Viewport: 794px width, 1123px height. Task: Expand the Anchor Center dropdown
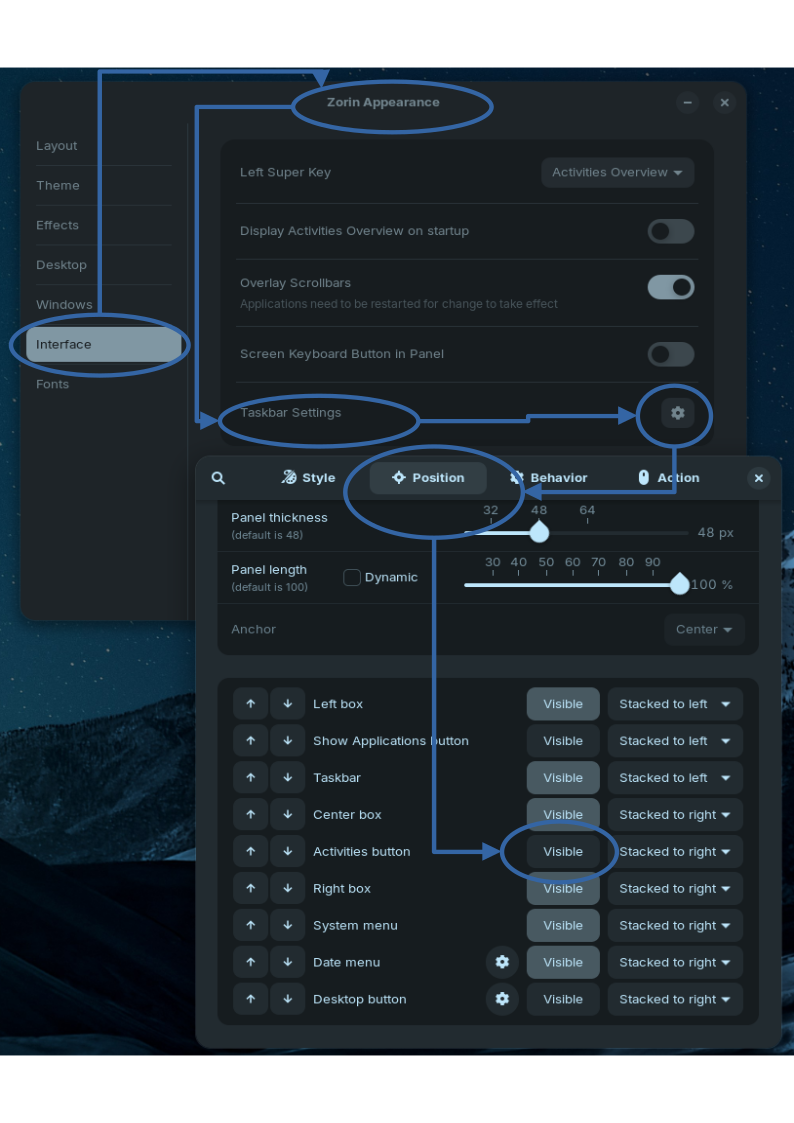pyautogui.click(x=704, y=630)
